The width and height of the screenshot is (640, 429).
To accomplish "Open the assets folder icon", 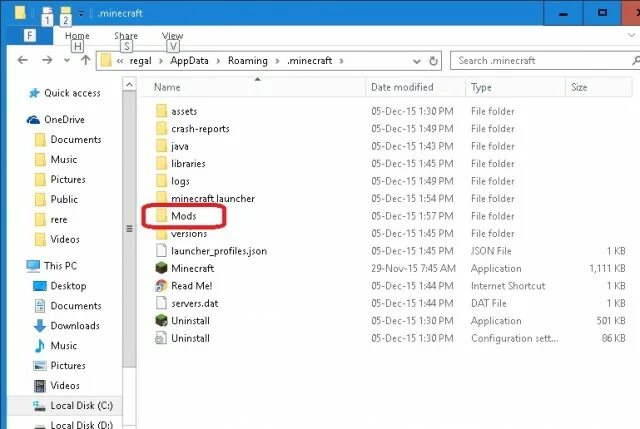I will [162, 111].
